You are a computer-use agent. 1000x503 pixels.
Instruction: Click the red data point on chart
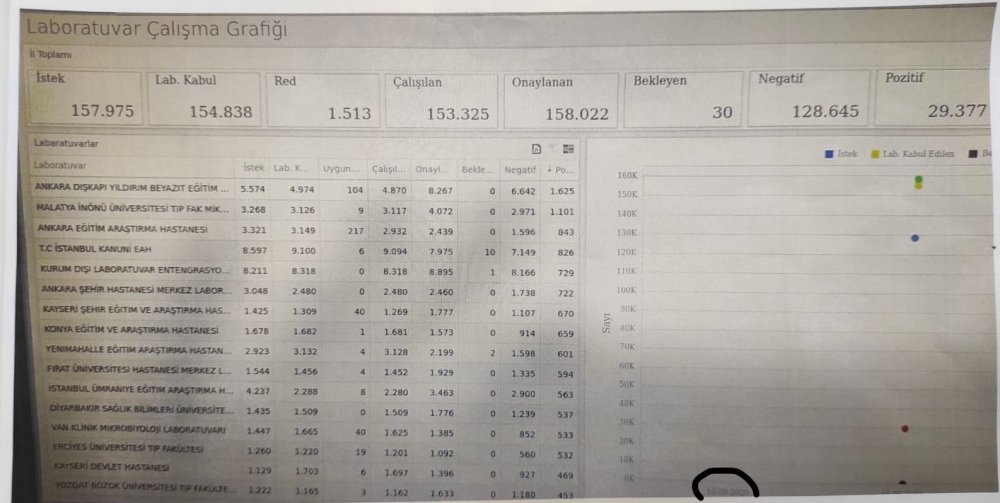904,428
